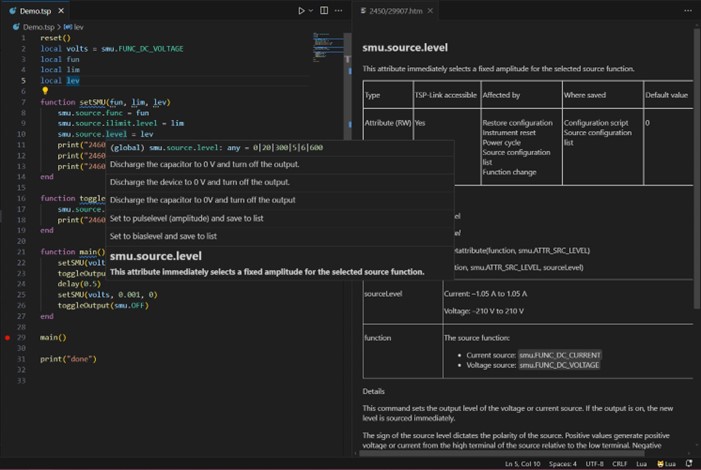Screen dimensions: 701x470
Task: Open the run options dropdown arrow
Action: click(311, 11)
